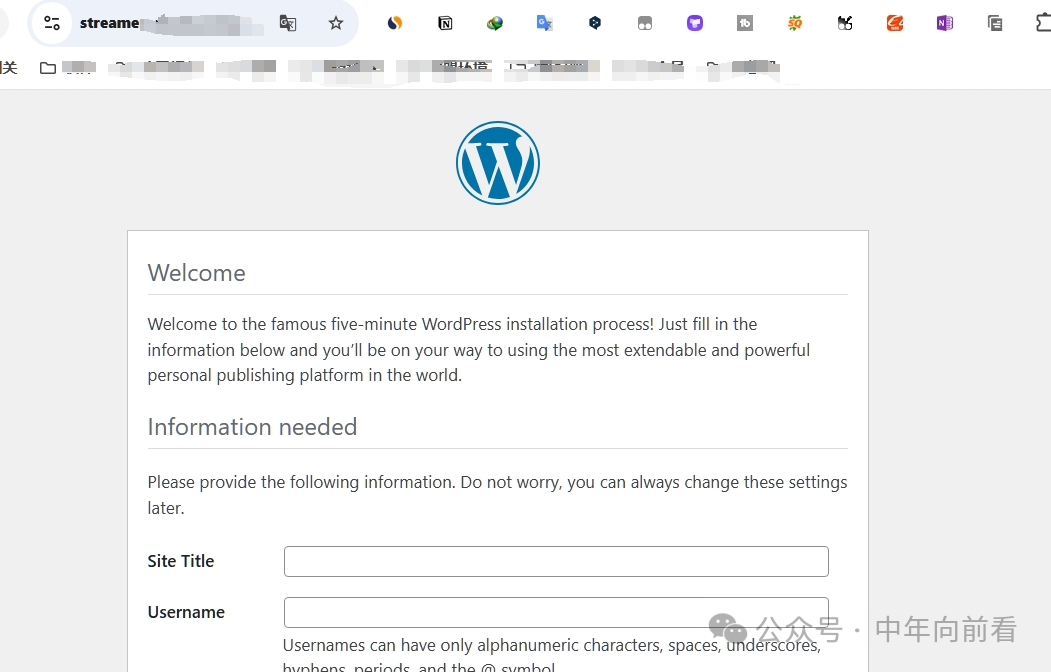The width and height of the screenshot is (1051, 672).
Task: Open site information controls in address bar
Action: click(x=52, y=23)
